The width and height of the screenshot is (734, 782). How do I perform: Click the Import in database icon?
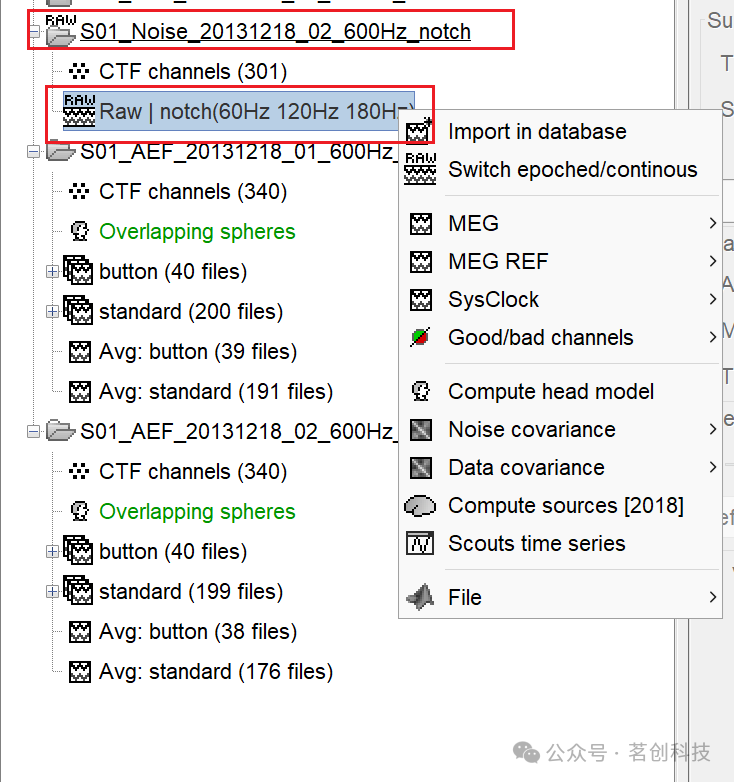pyautogui.click(x=419, y=131)
